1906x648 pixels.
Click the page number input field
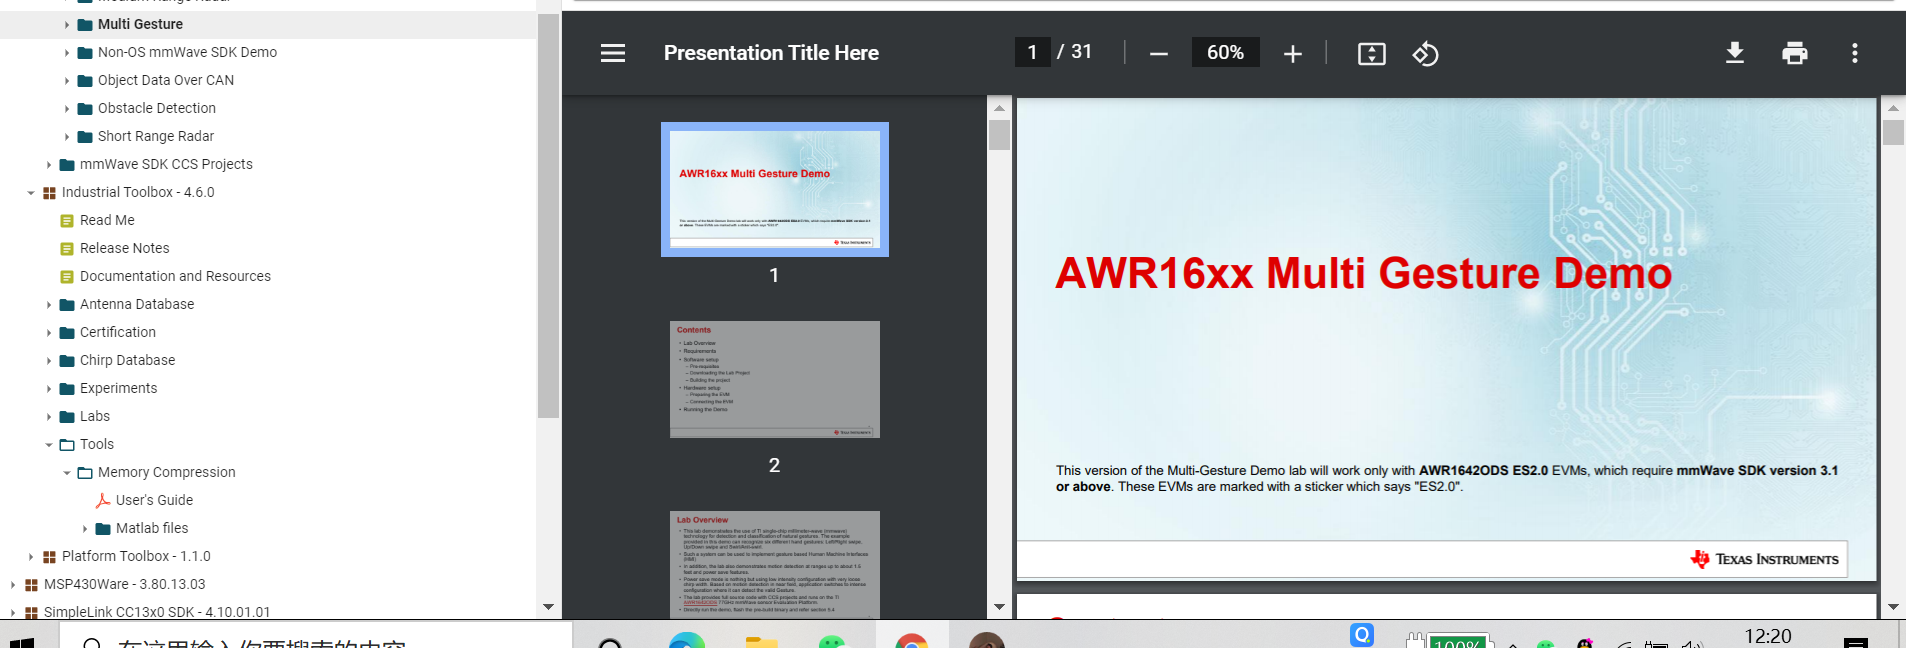(1032, 52)
